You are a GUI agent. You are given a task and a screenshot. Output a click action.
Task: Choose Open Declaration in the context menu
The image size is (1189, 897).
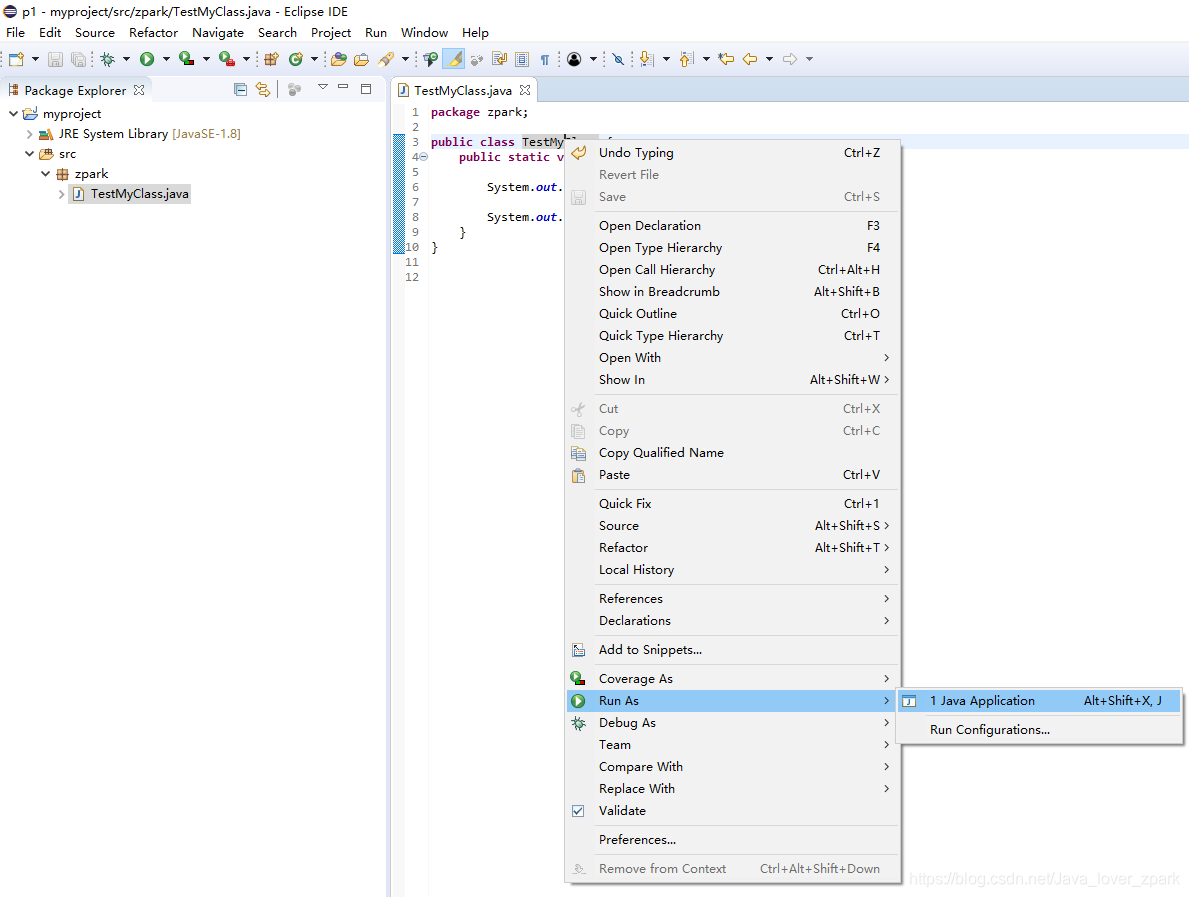(x=733, y=225)
